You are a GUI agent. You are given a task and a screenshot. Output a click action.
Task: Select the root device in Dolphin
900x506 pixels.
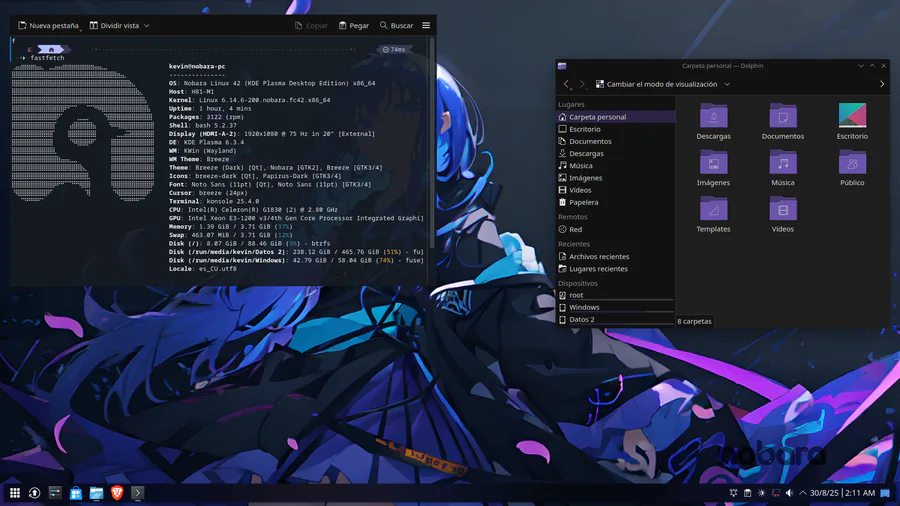615,295
